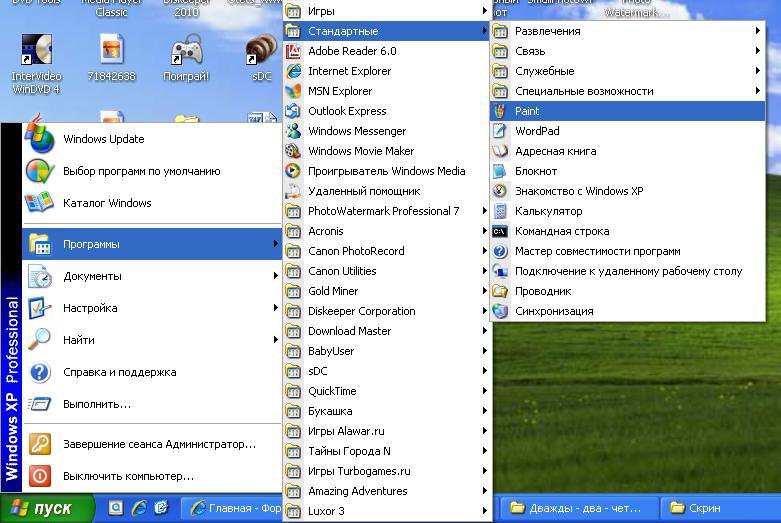Screen dimensions: 781x523
Task: Click the Windows Update icon
Action: click(x=40, y=139)
